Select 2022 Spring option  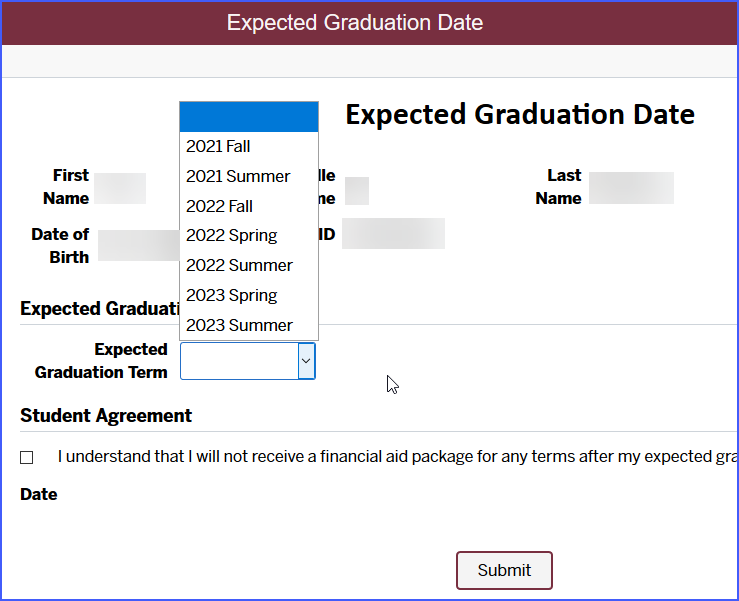pyautogui.click(x=249, y=236)
